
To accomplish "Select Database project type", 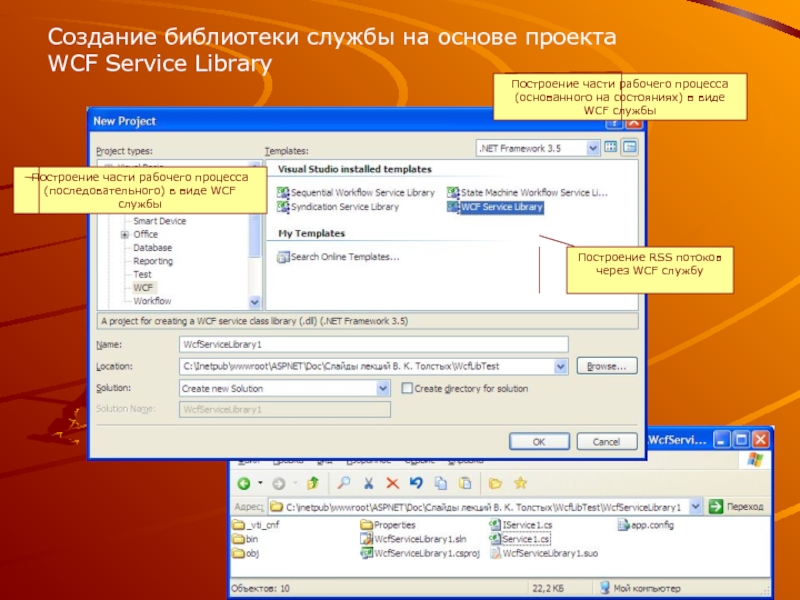I will (153, 247).
